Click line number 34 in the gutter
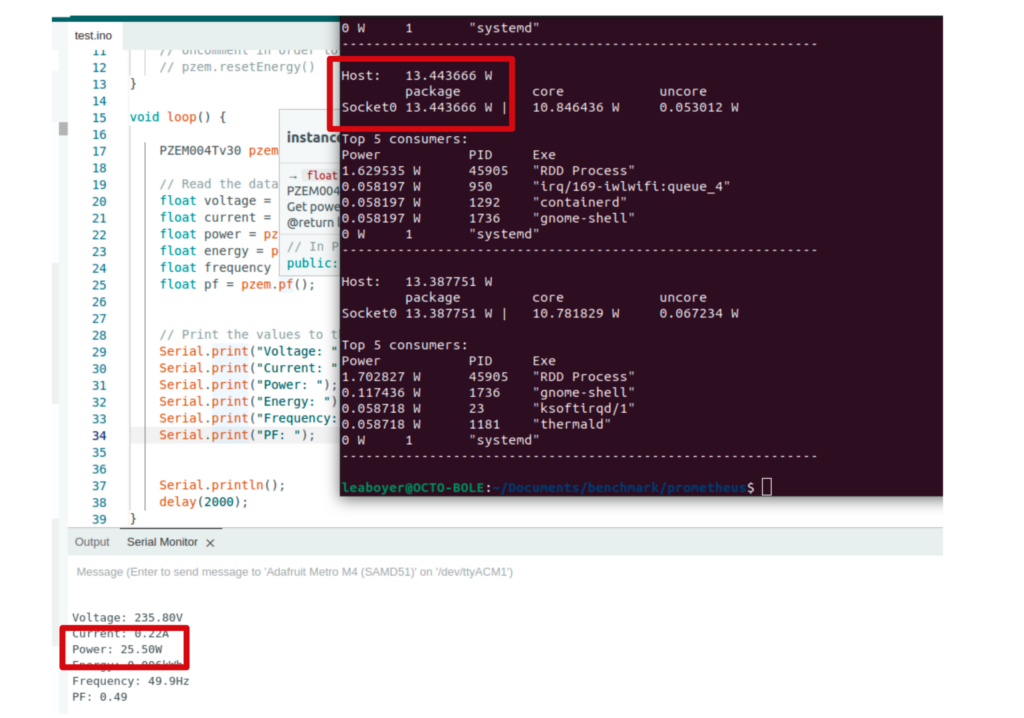The height and width of the screenshot is (718, 1024). [x=98, y=435]
